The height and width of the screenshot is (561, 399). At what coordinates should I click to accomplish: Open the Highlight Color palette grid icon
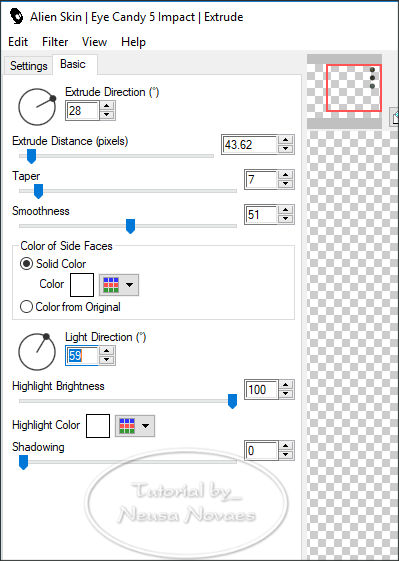pos(127,426)
